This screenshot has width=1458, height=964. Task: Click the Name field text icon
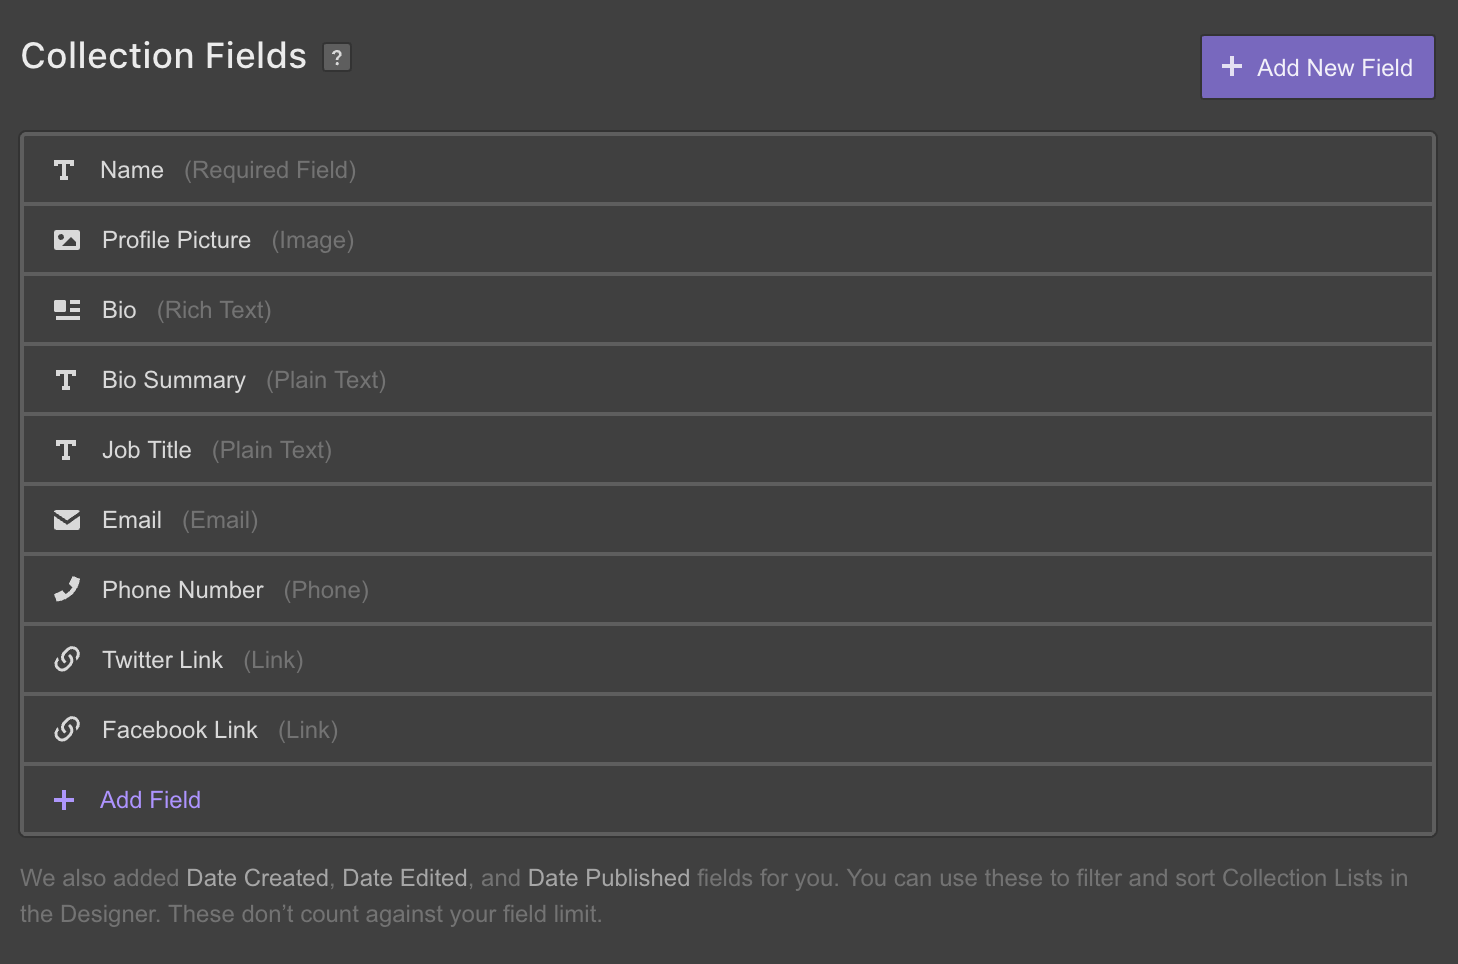point(64,170)
